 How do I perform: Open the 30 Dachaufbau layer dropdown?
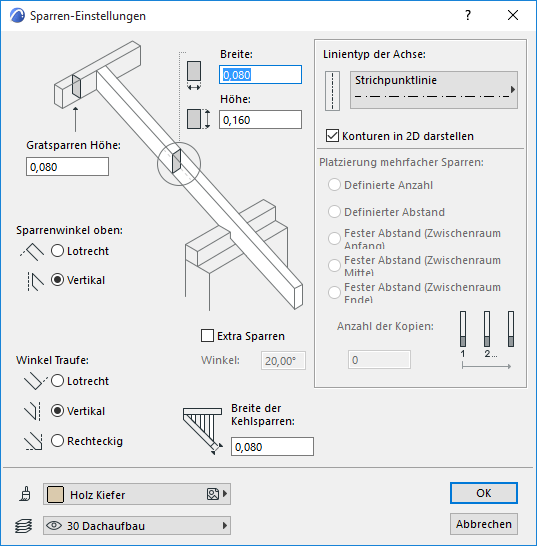(137, 525)
